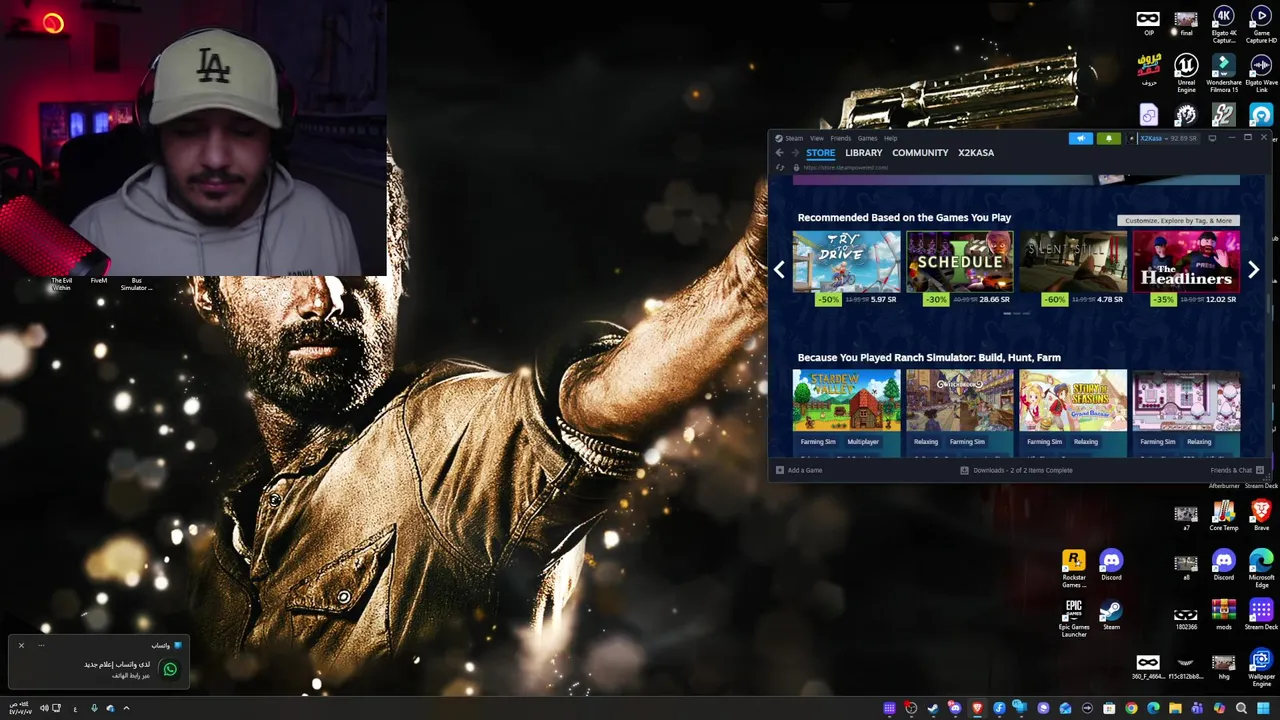Open the Silent Still game card
Image resolution: width=1280 pixels, height=720 pixels.
point(1073,268)
